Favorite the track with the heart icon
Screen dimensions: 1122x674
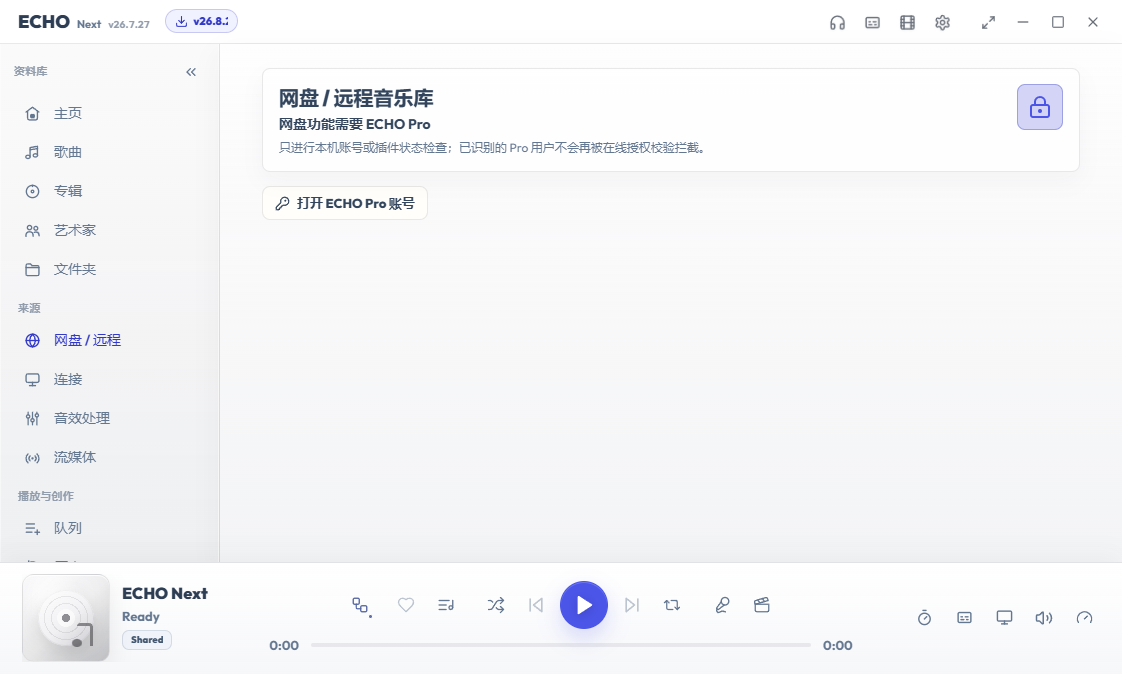[x=406, y=605]
